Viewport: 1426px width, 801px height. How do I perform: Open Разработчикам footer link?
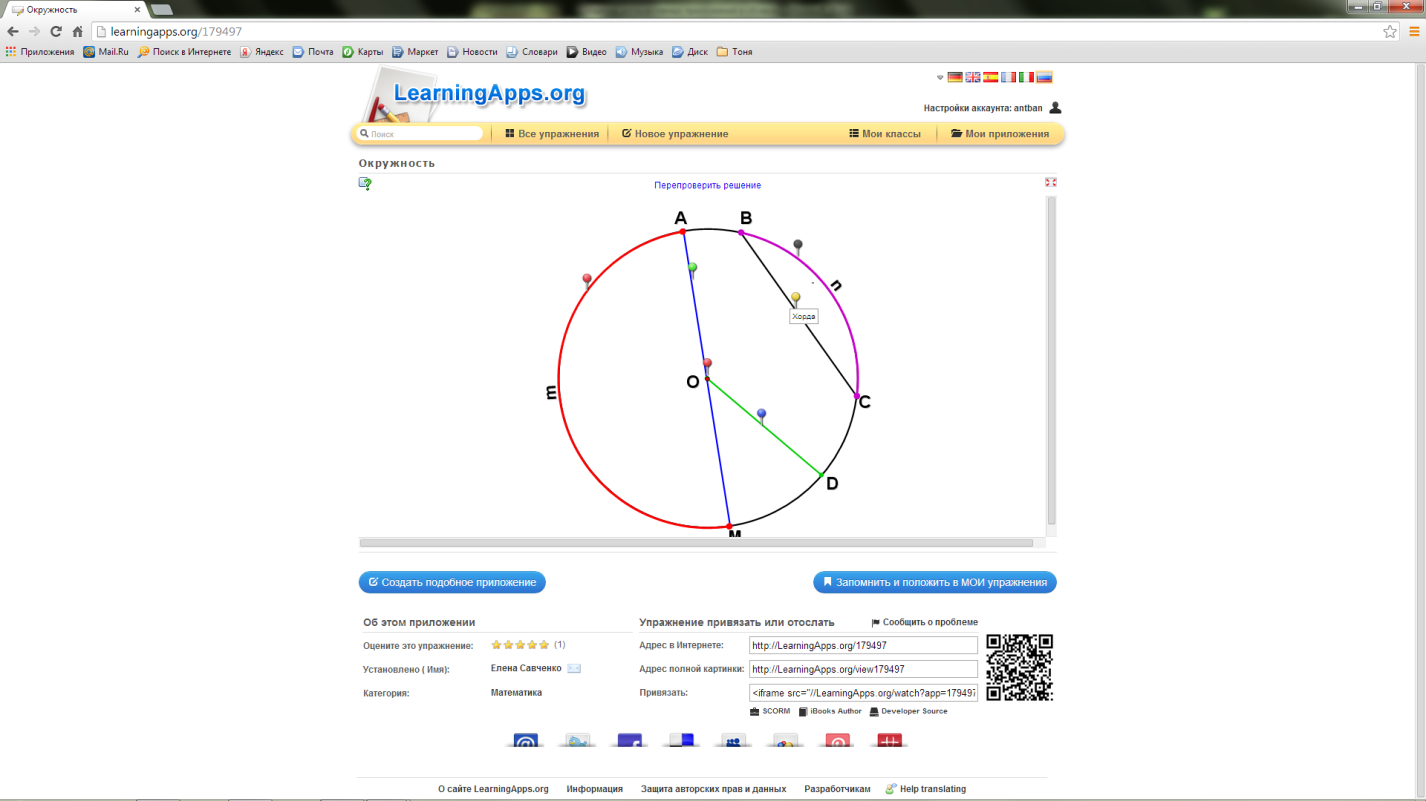coord(837,789)
